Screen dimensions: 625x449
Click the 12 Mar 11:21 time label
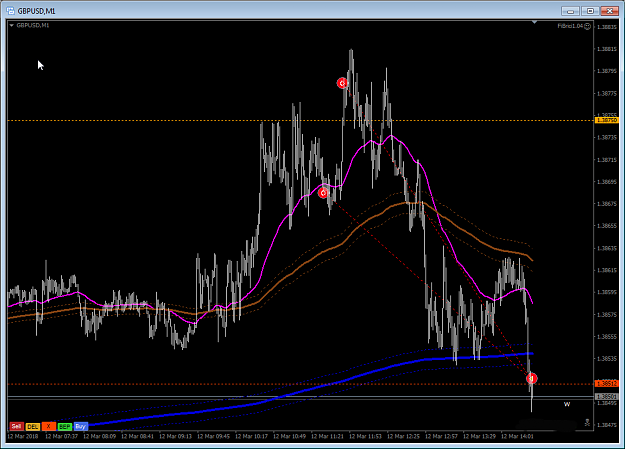pyautogui.click(x=327, y=436)
